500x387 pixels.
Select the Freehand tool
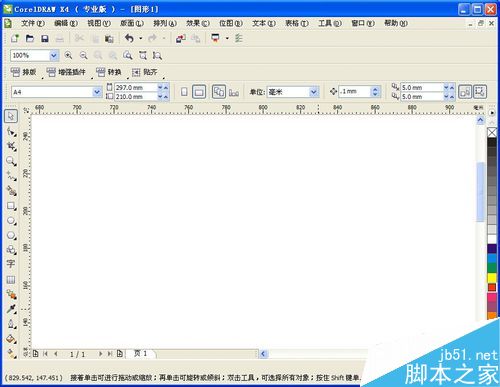click(x=11, y=176)
